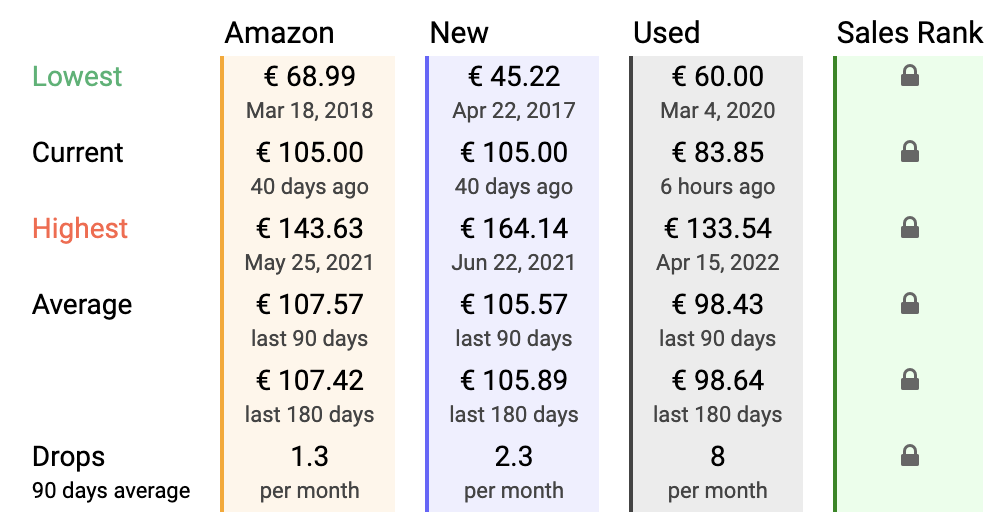The image size is (1008, 518).
Task: Click Used current price € 83.85
Action: [x=717, y=153]
